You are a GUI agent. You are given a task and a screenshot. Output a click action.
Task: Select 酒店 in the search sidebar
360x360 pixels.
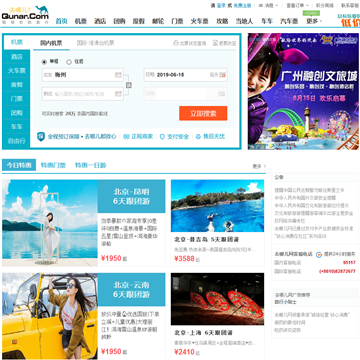[x=17, y=57]
